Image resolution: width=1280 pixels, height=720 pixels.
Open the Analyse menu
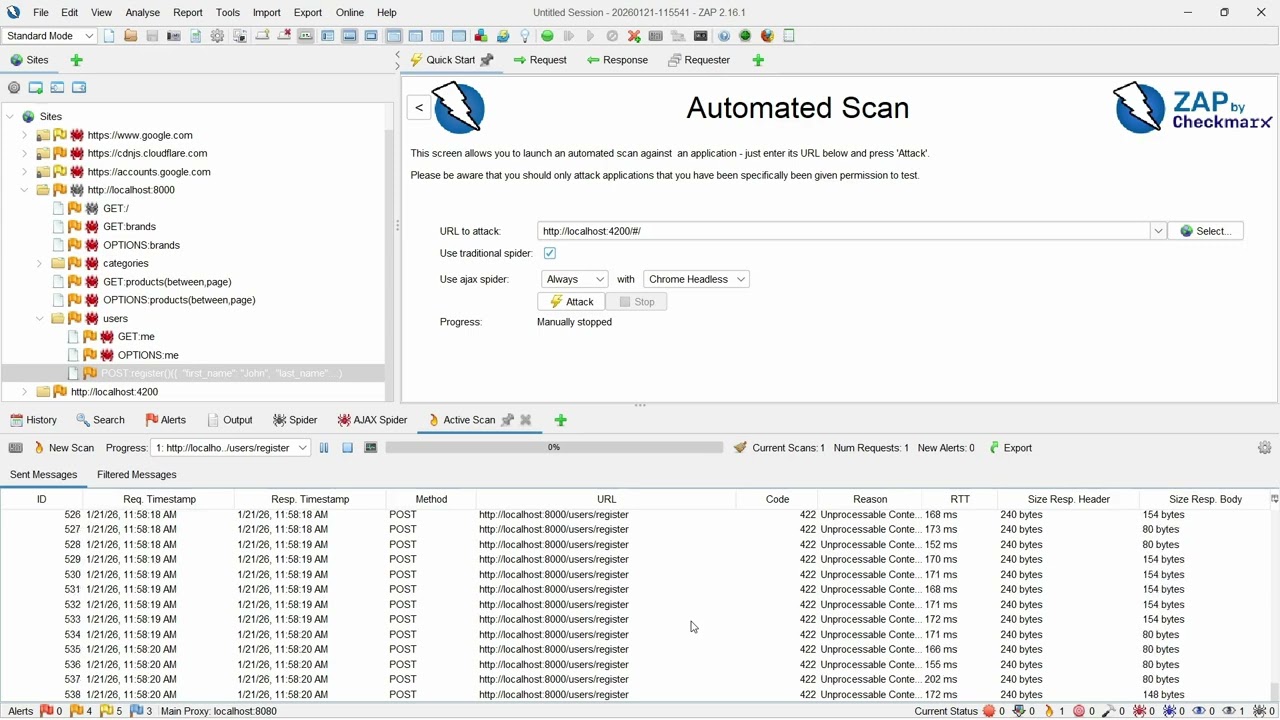tap(143, 13)
